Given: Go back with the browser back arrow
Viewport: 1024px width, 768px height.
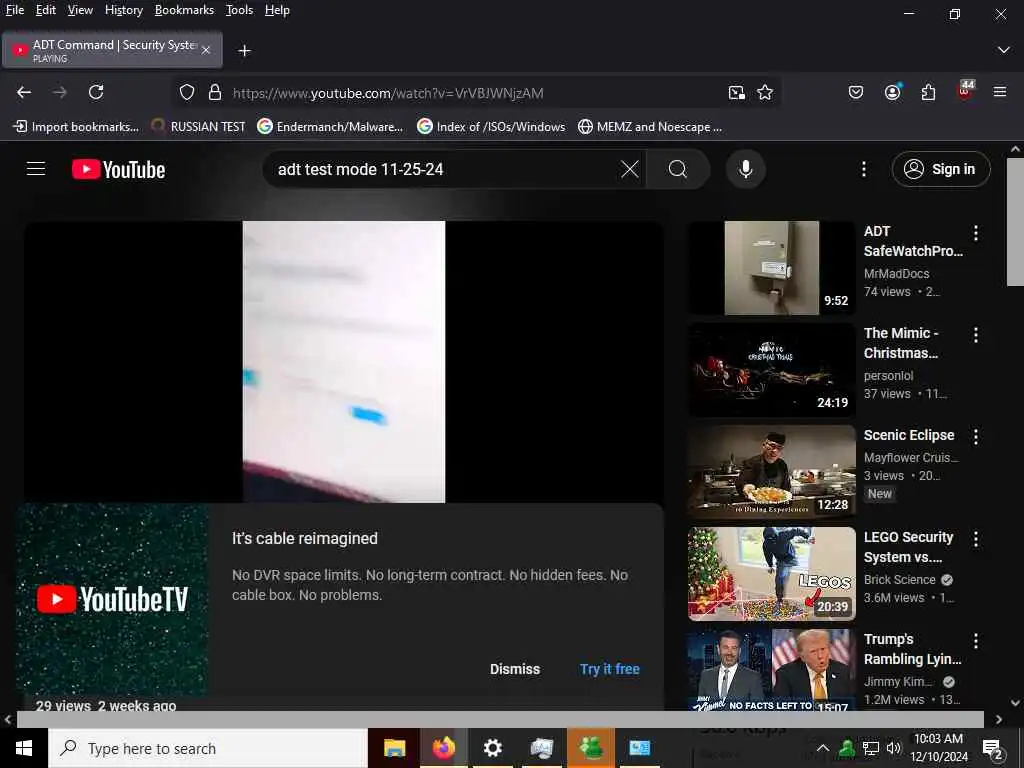Looking at the screenshot, I should [x=24, y=92].
